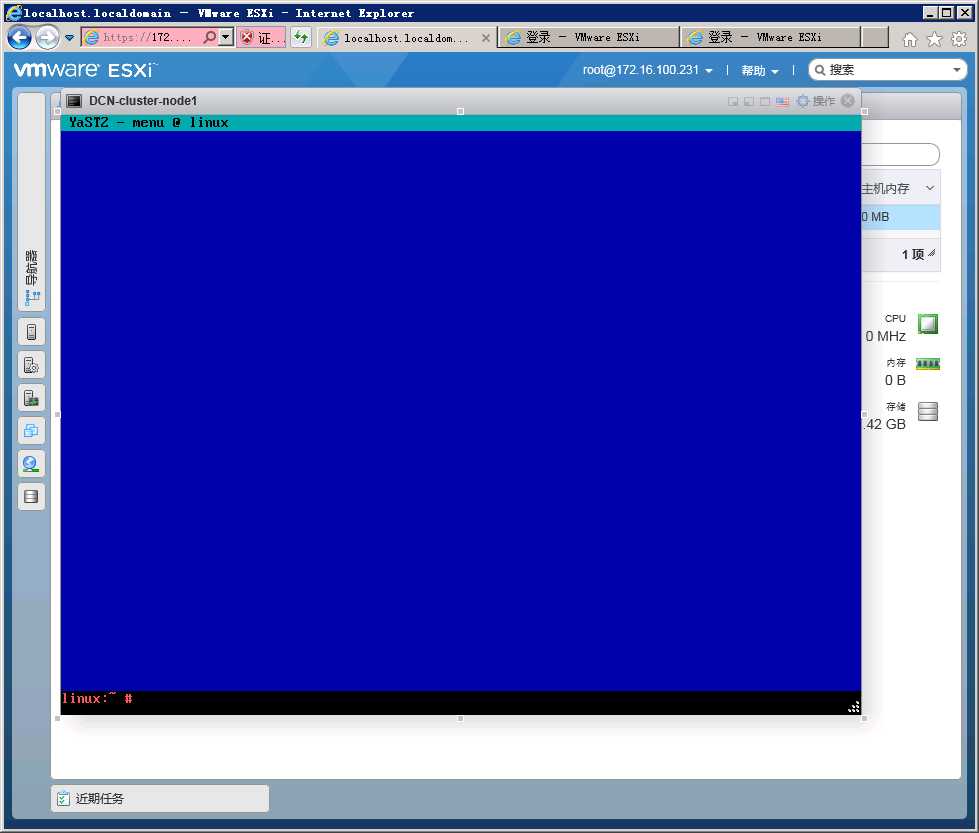Click the first console window size icon
Screen dimensions: 979x833
tap(733, 101)
